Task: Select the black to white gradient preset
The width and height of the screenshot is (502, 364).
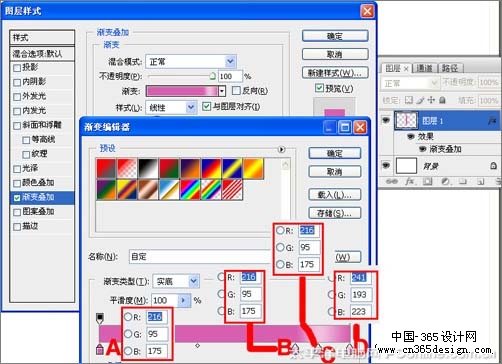Action: coord(148,169)
